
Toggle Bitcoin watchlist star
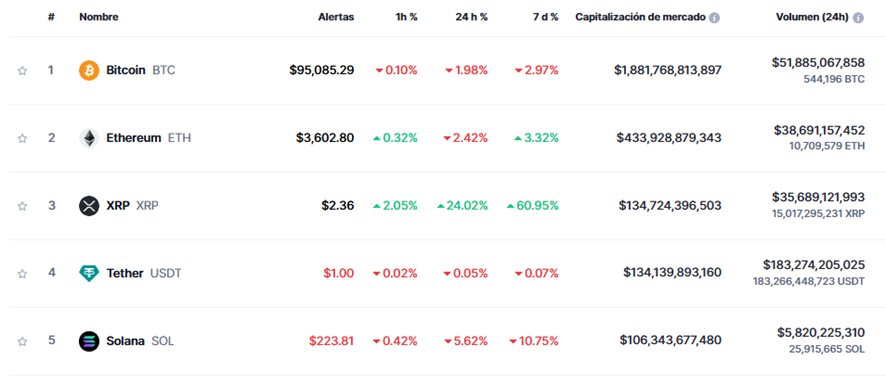(x=22, y=71)
